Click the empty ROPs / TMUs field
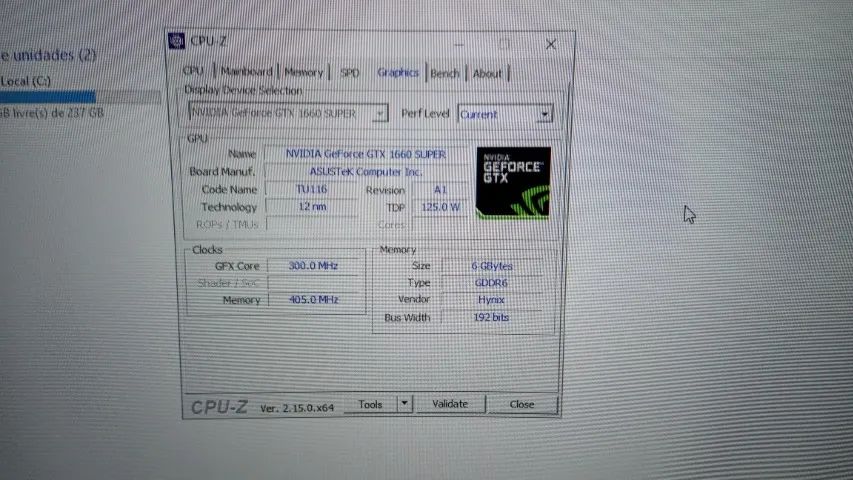853x480 pixels. [312, 224]
